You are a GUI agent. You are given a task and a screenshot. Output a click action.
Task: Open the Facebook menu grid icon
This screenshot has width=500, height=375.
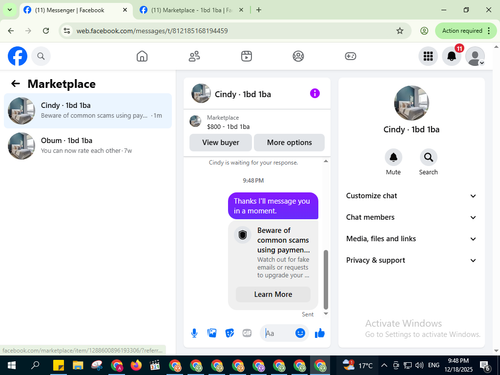click(x=428, y=56)
